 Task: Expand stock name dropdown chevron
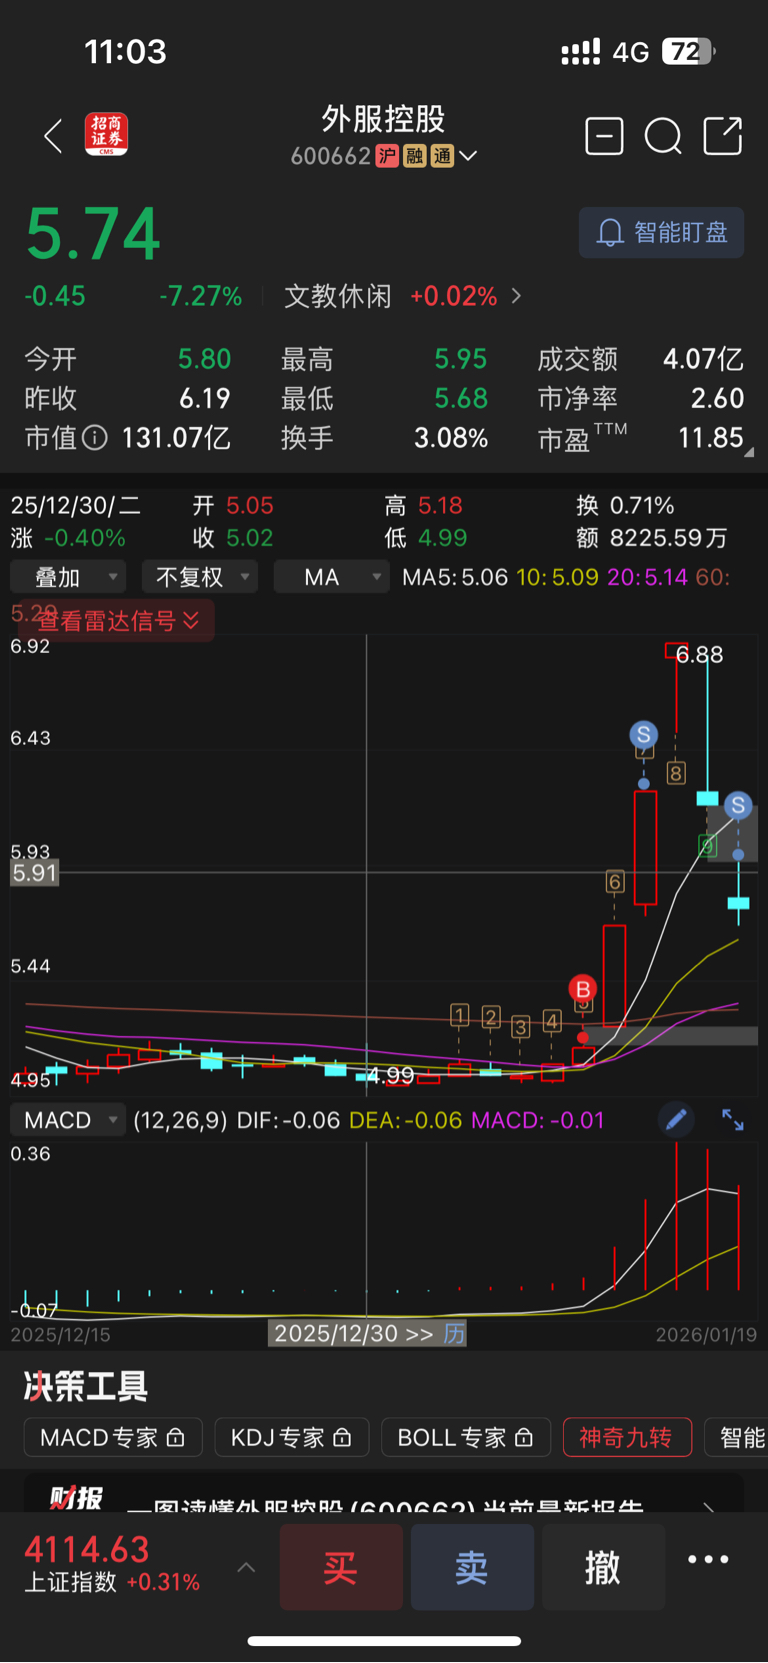pyautogui.click(x=468, y=156)
